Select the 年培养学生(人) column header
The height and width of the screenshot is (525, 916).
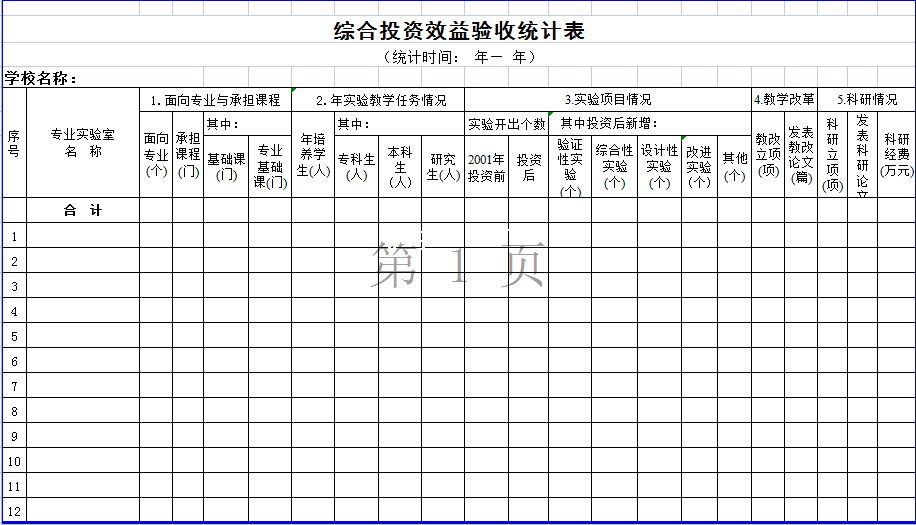313,155
